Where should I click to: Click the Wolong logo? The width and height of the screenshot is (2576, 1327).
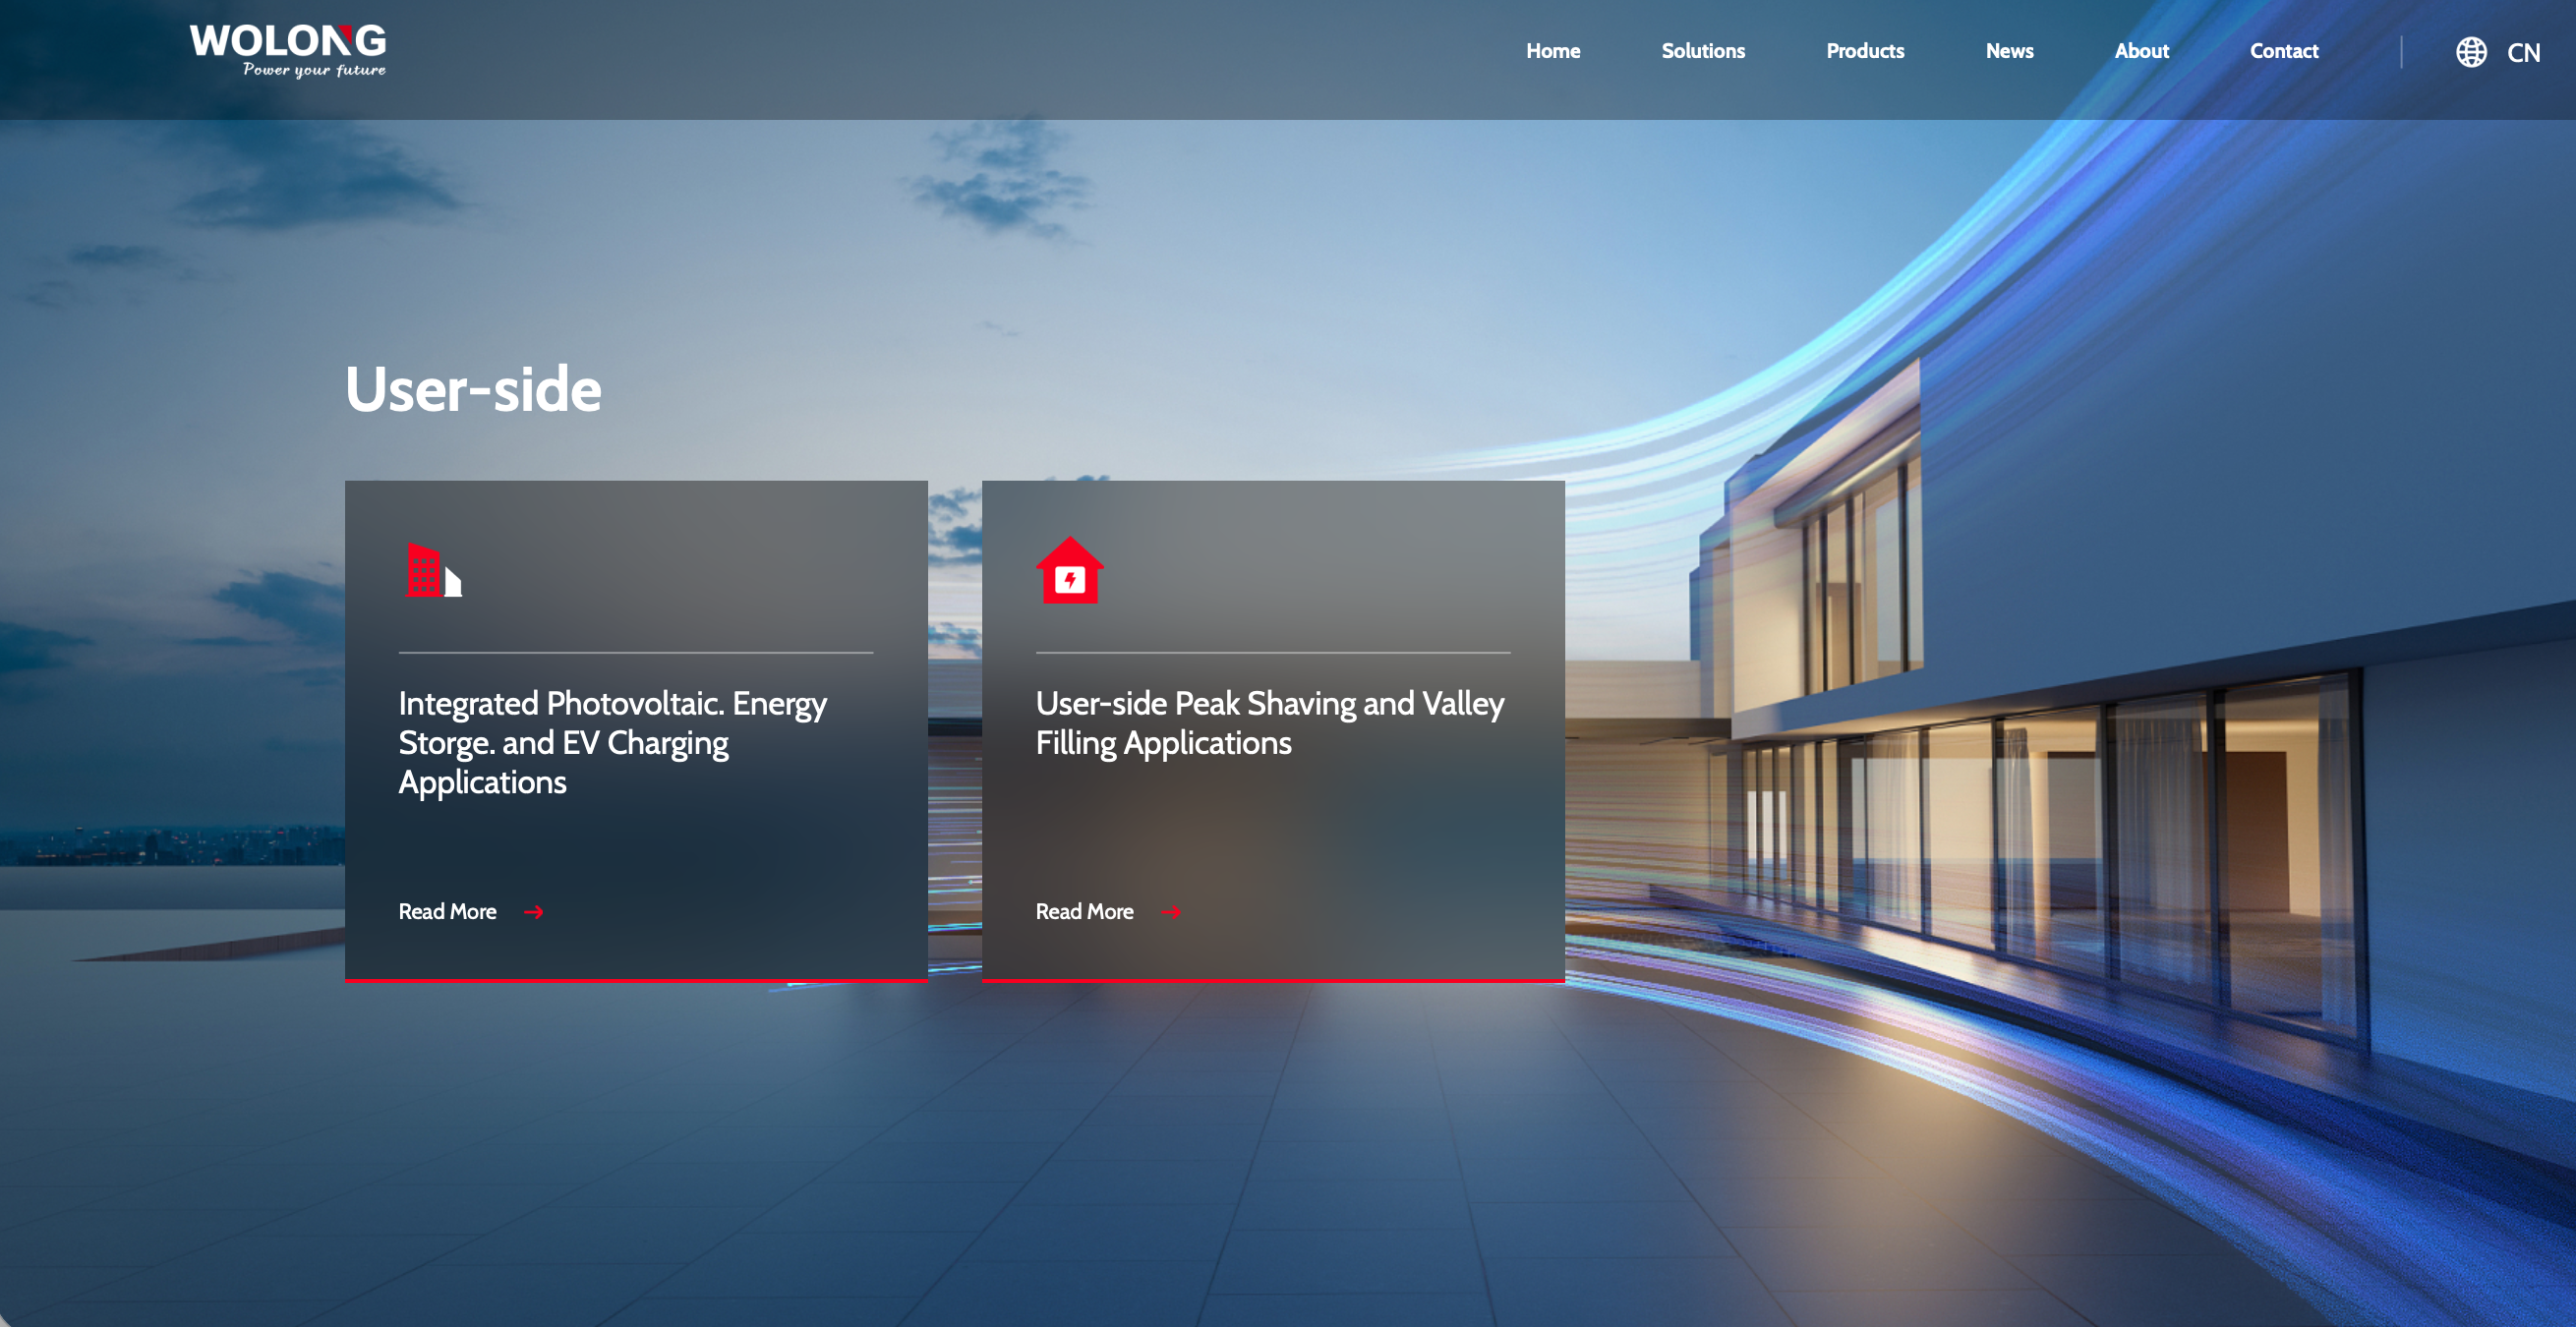[x=288, y=50]
